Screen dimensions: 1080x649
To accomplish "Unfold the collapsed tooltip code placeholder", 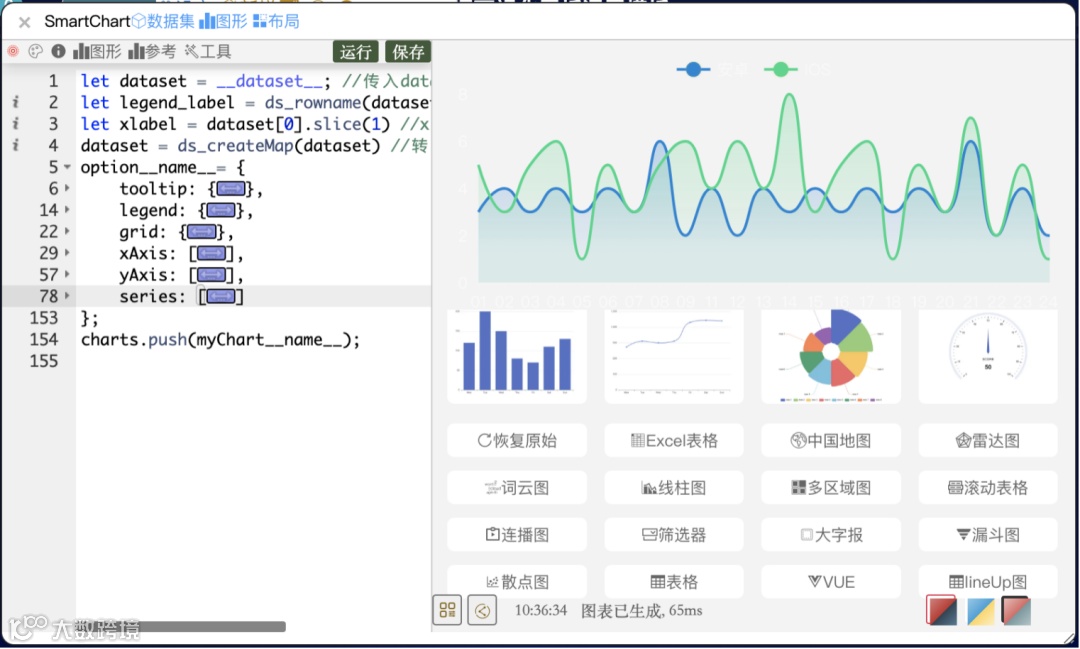I will (231, 189).
